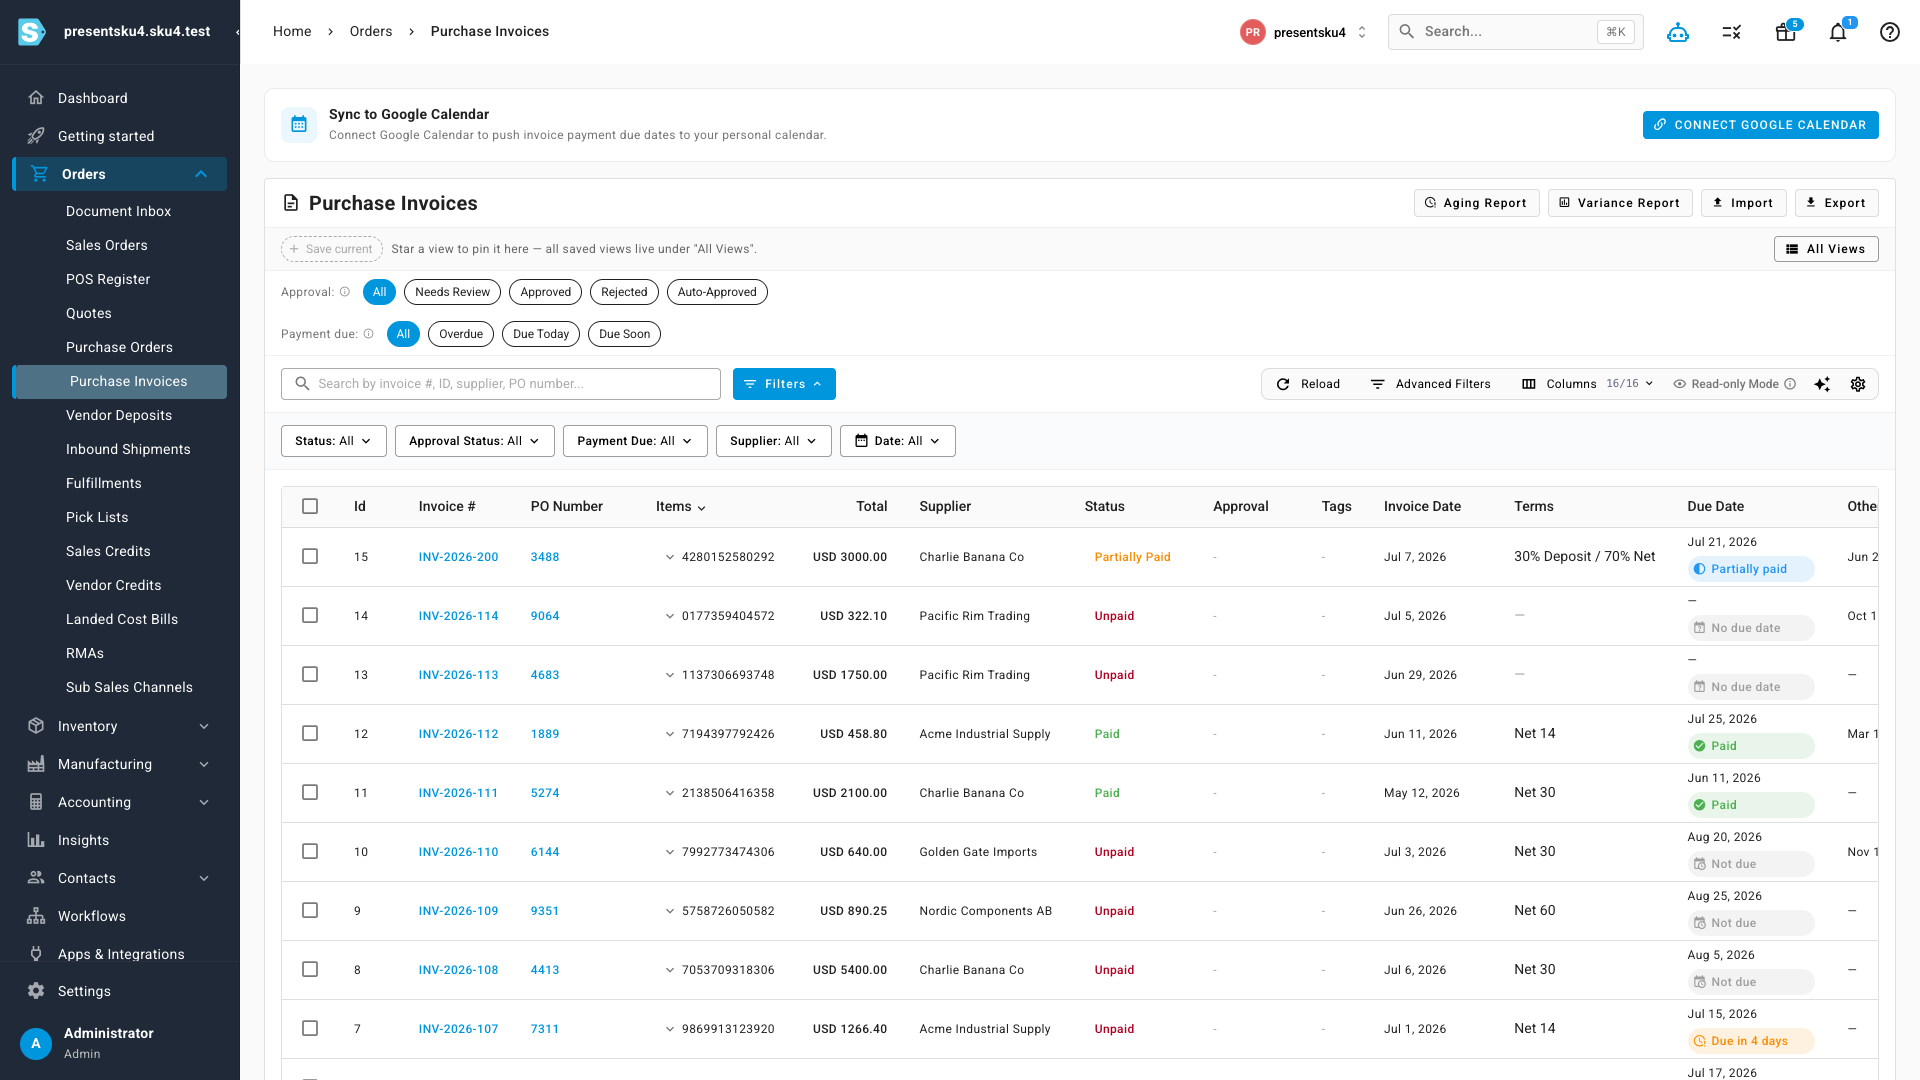Click the SKU app logo

32,32
